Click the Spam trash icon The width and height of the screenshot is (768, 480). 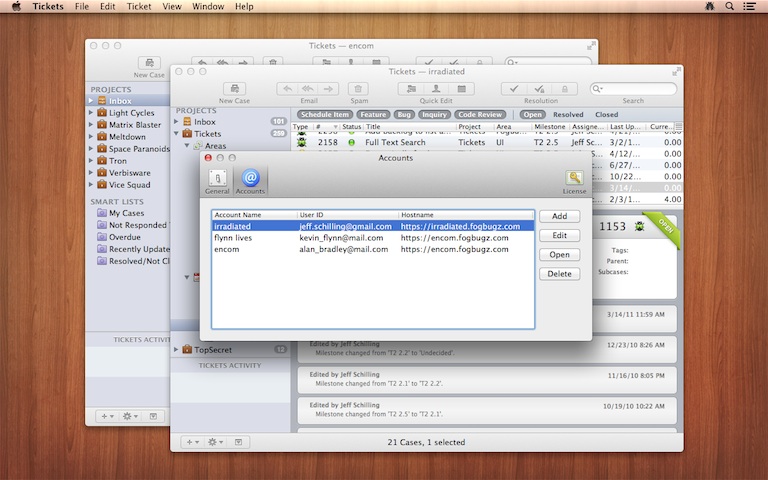coord(359,89)
